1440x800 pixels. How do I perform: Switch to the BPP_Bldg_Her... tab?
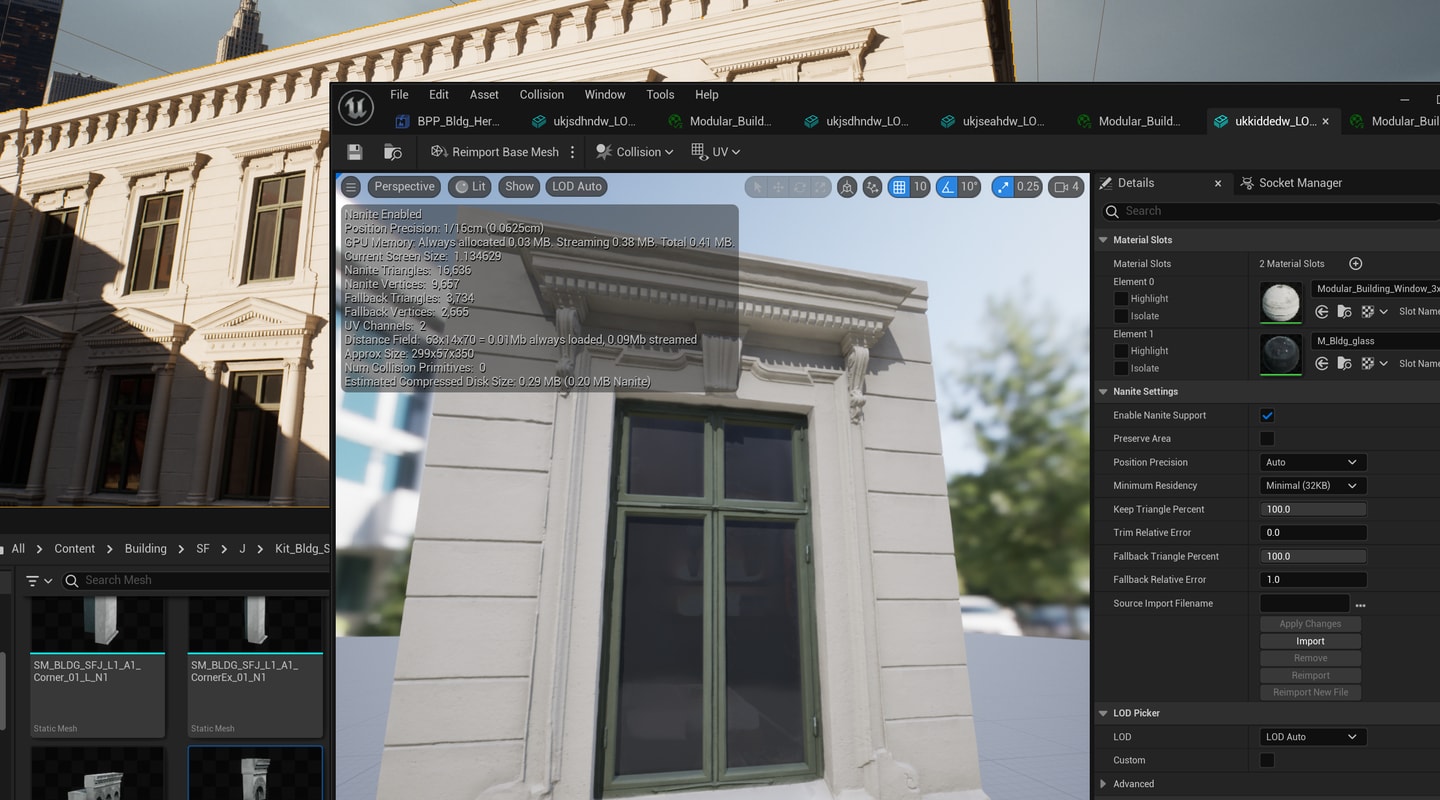point(448,121)
